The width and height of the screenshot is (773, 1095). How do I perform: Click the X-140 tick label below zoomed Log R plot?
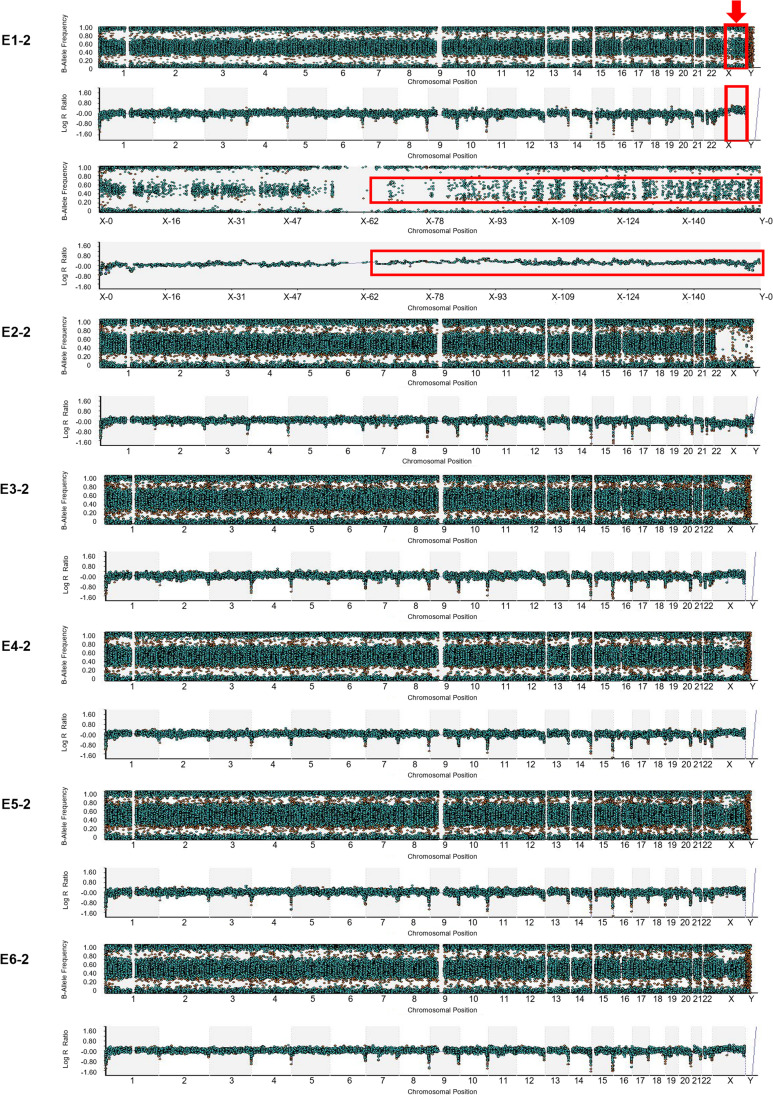pyautogui.click(x=695, y=298)
